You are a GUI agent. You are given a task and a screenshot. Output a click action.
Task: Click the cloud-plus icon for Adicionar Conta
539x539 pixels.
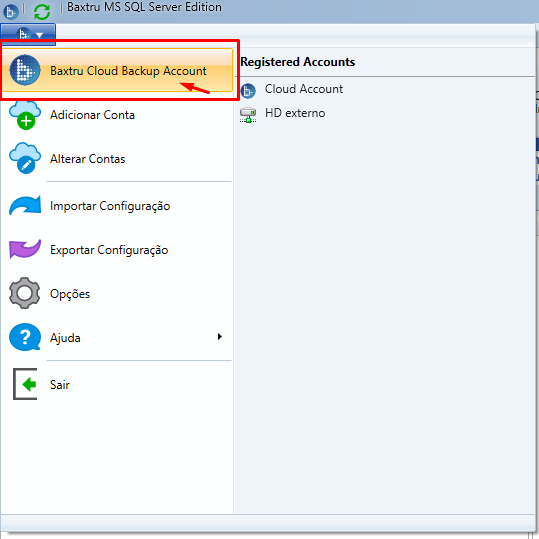point(25,115)
